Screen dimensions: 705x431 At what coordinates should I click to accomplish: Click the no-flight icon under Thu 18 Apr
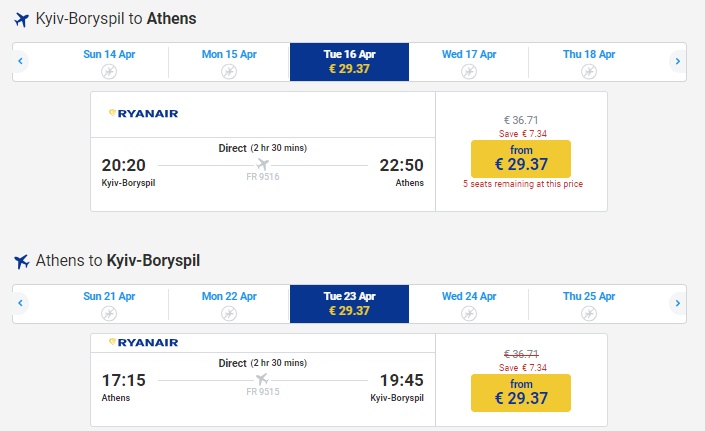coord(589,71)
